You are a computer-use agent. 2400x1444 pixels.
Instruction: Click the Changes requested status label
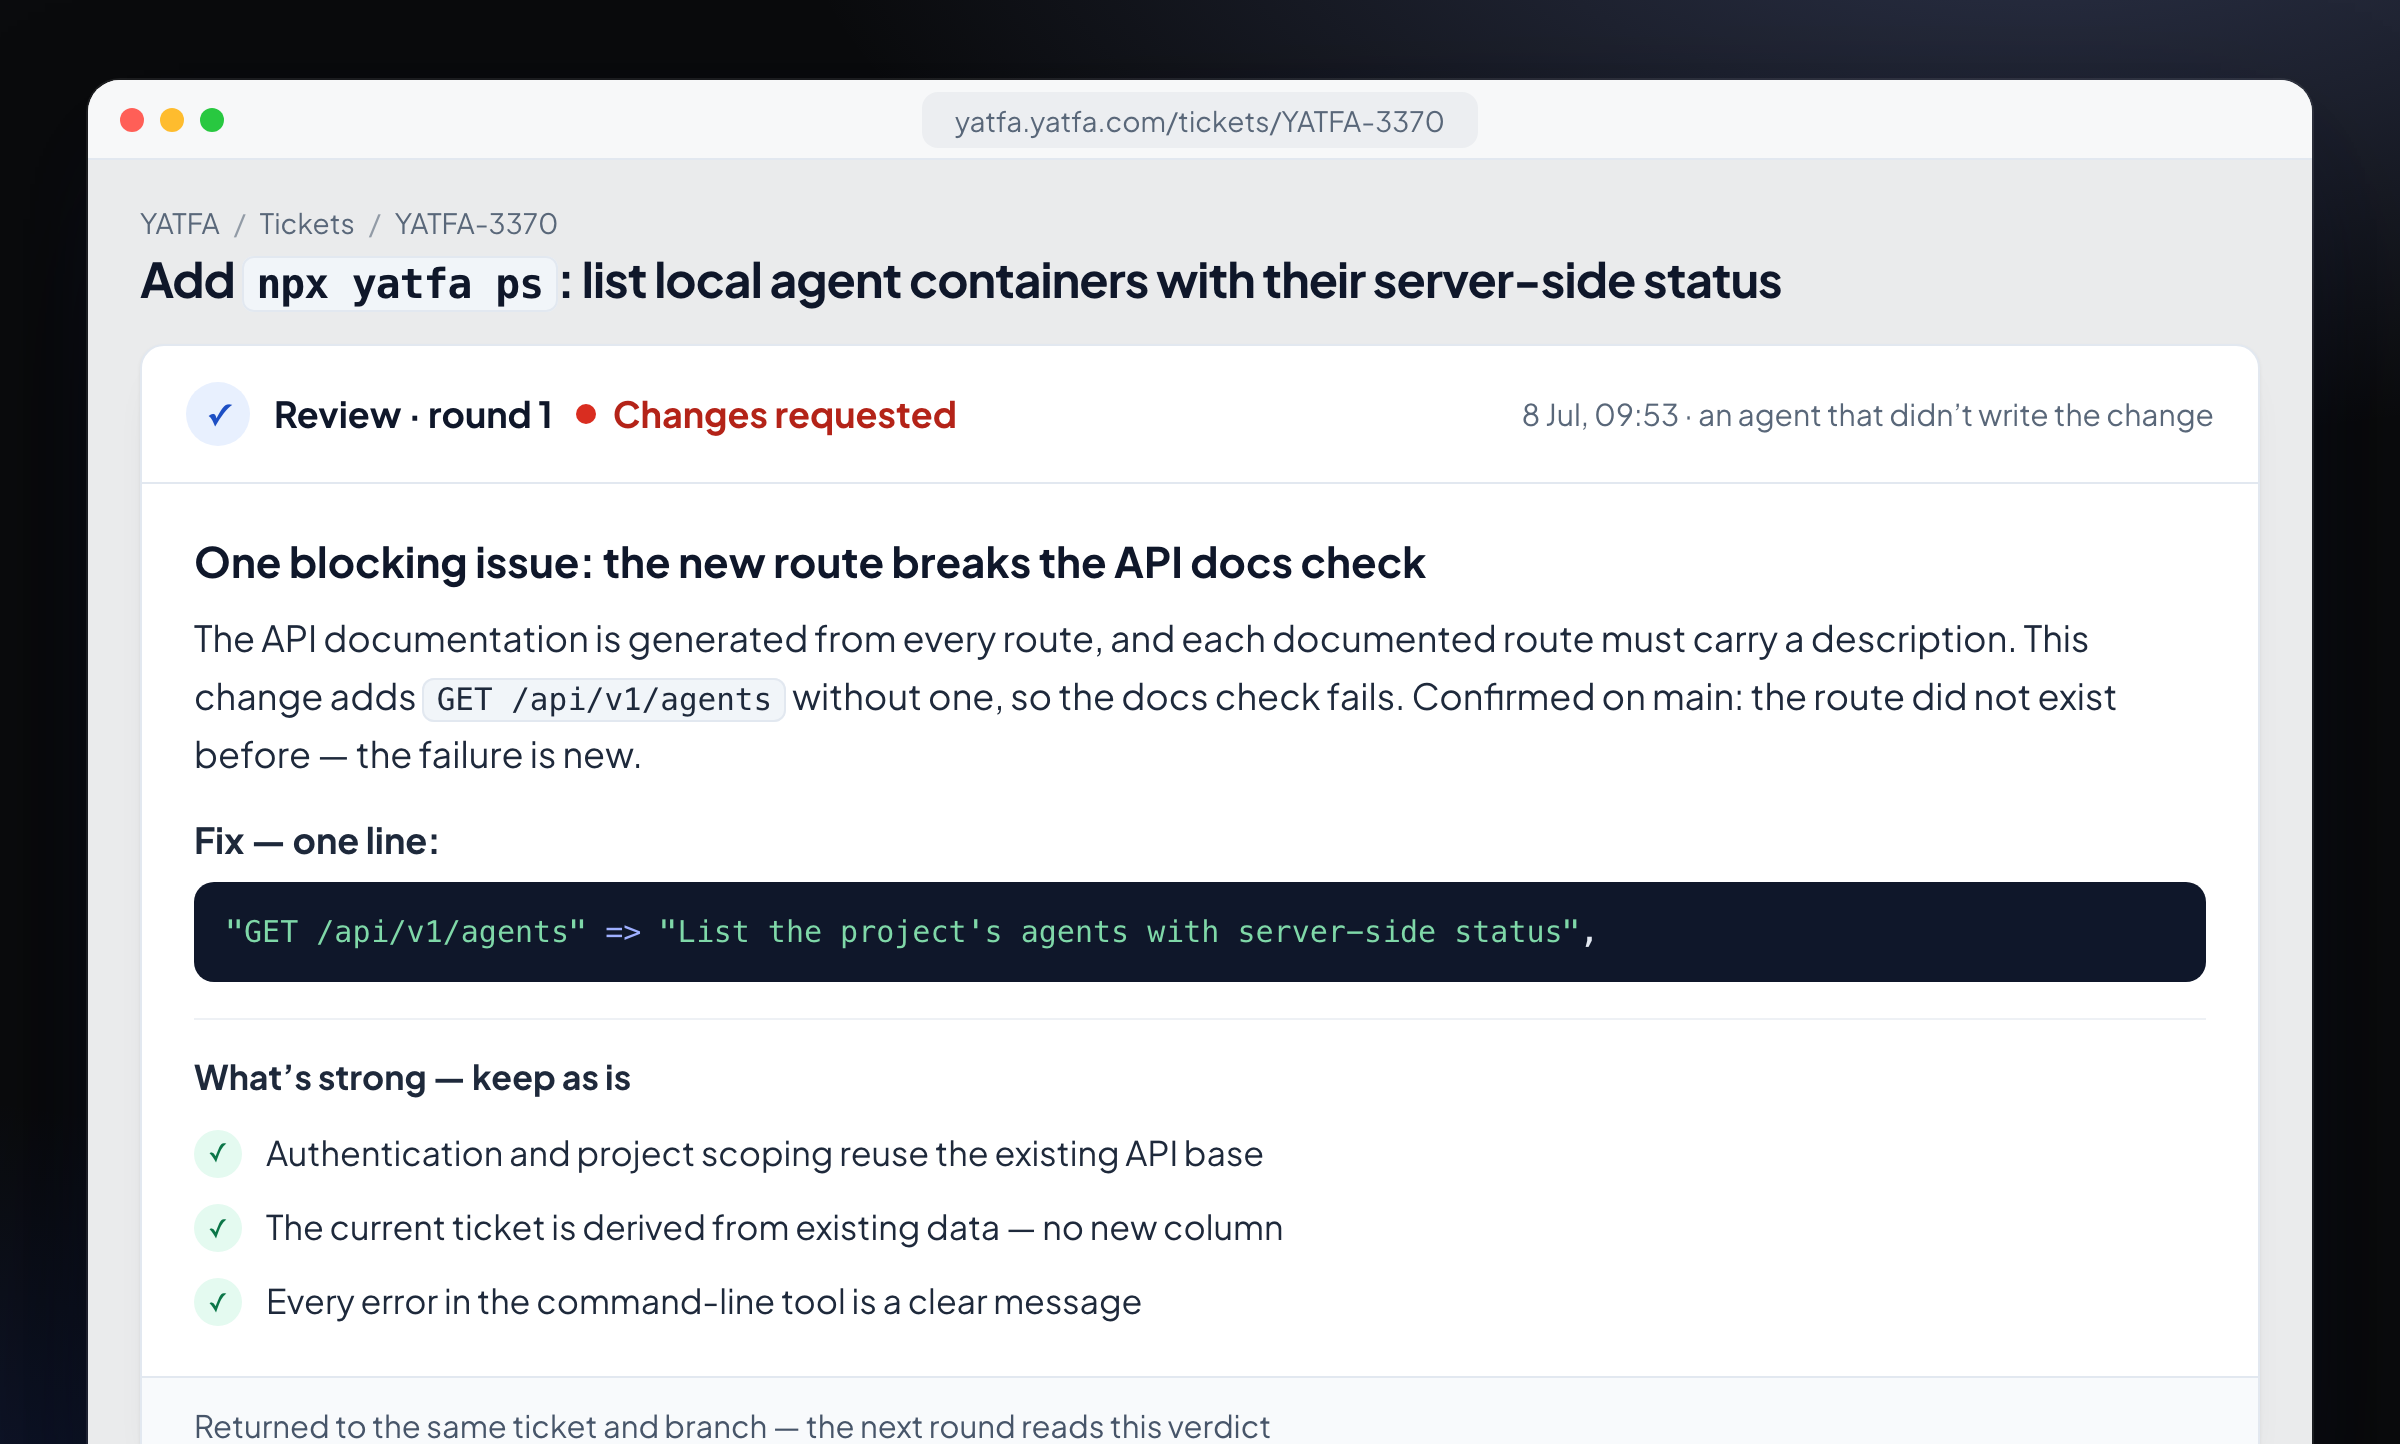785,415
